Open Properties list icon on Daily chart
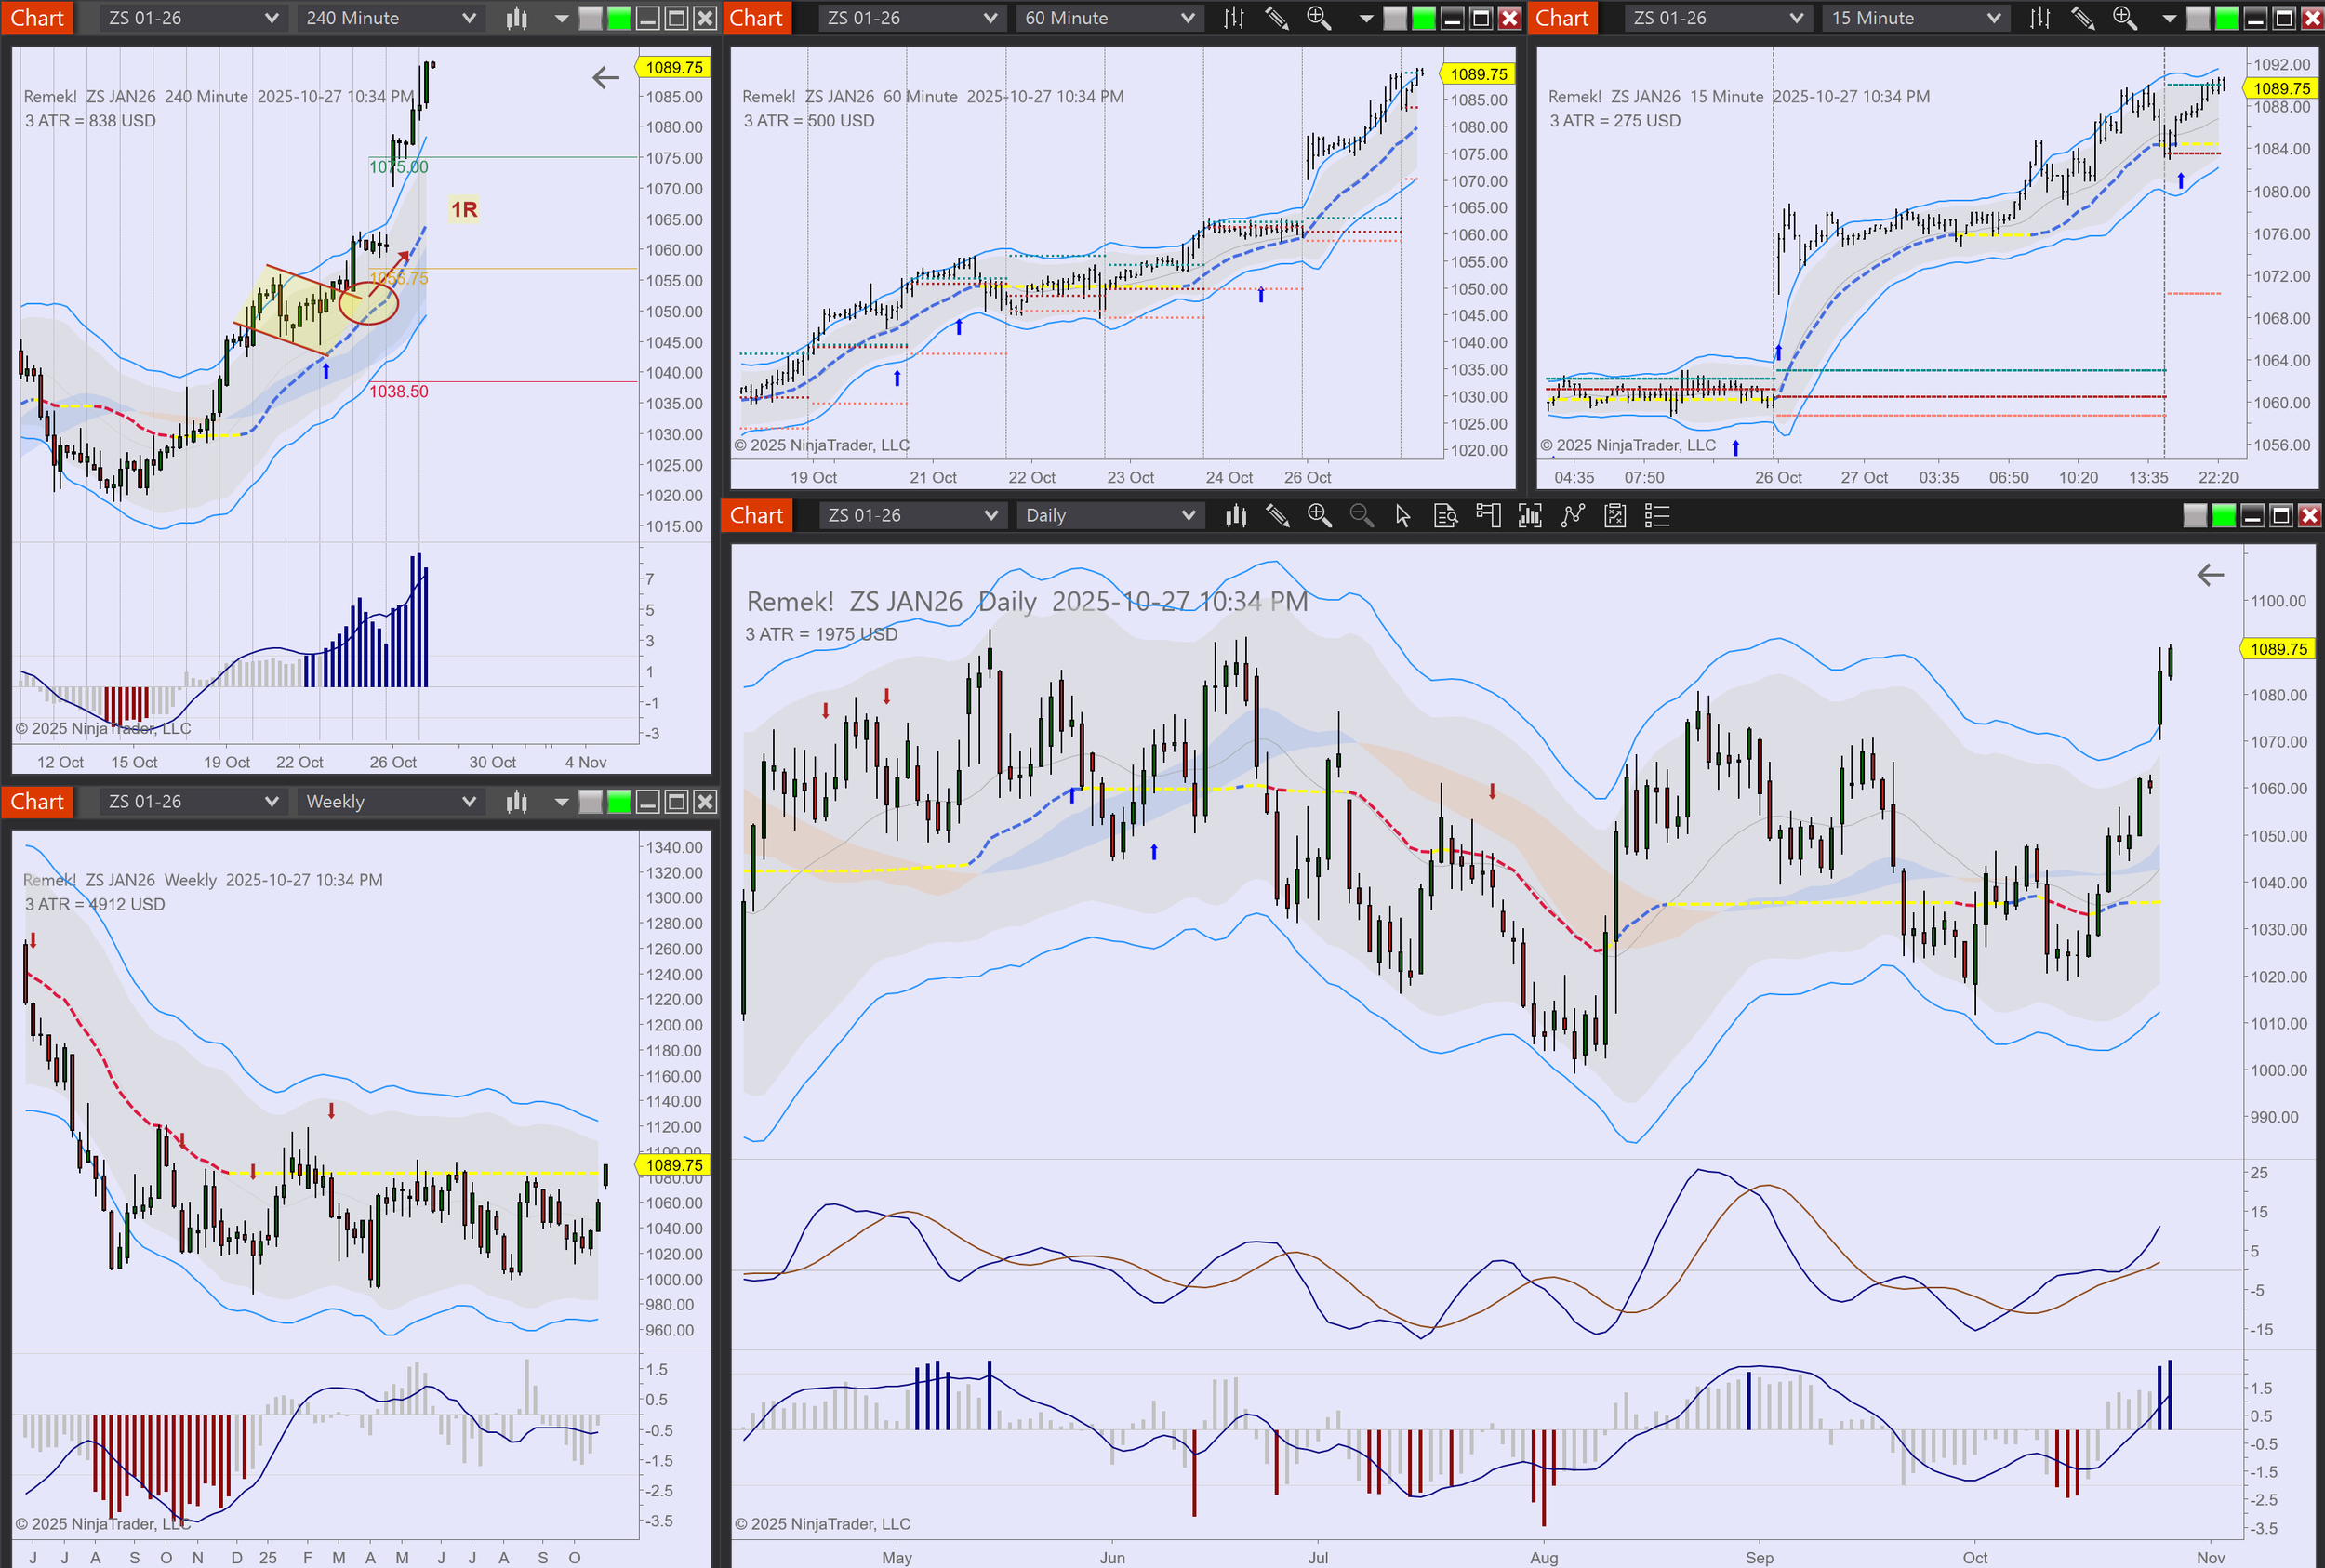Screen dimensions: 2325x1568 [1657, 515]
